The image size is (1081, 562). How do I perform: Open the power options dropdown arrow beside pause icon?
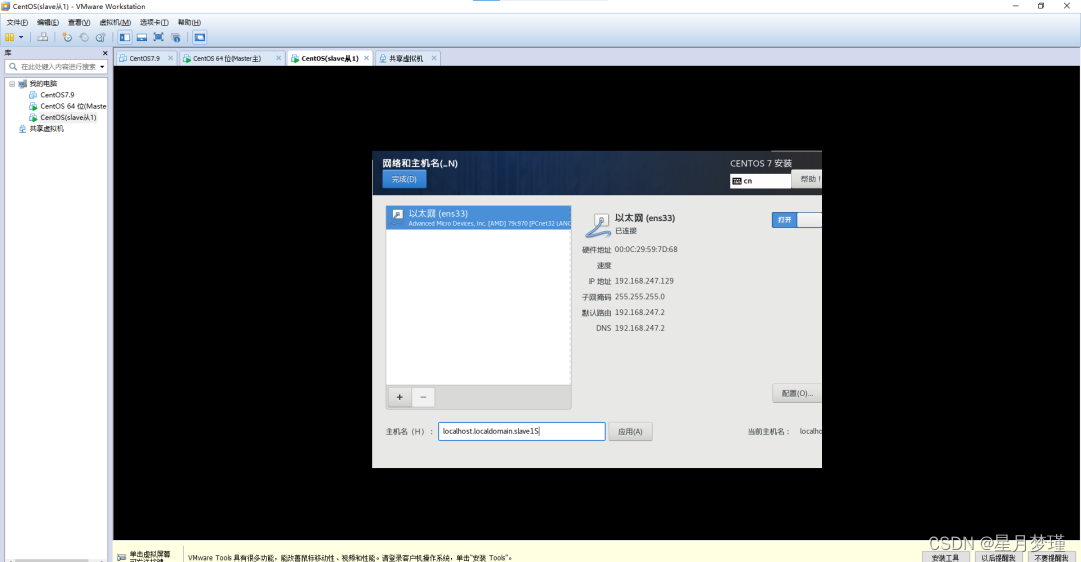[21, 37]
